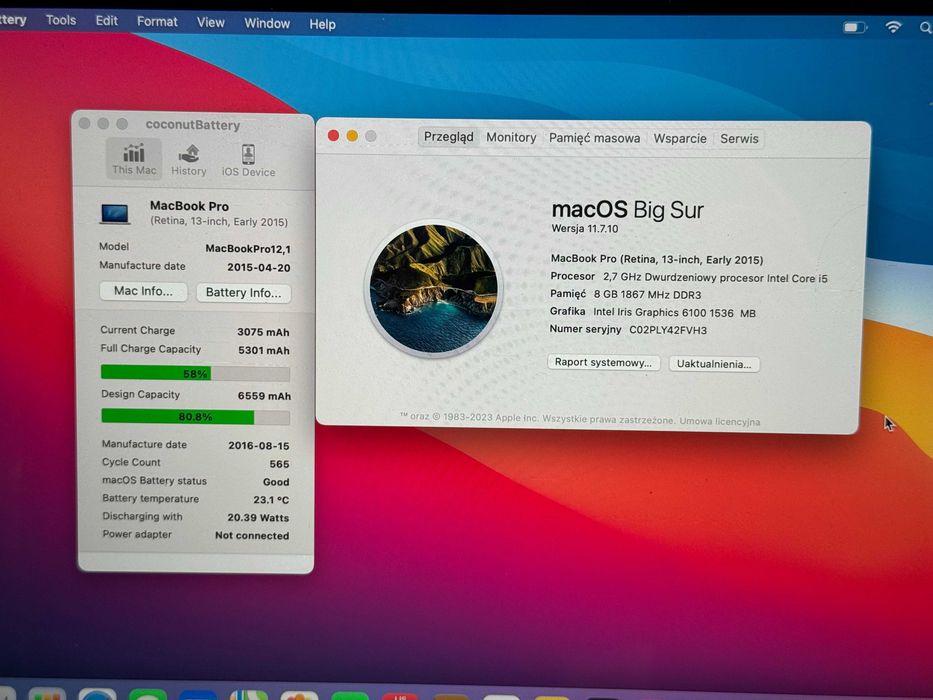Select This Mac icon in coconutBattery
Image resolution: width=933 pixels, height=700 pixels.
pos(134,159)
